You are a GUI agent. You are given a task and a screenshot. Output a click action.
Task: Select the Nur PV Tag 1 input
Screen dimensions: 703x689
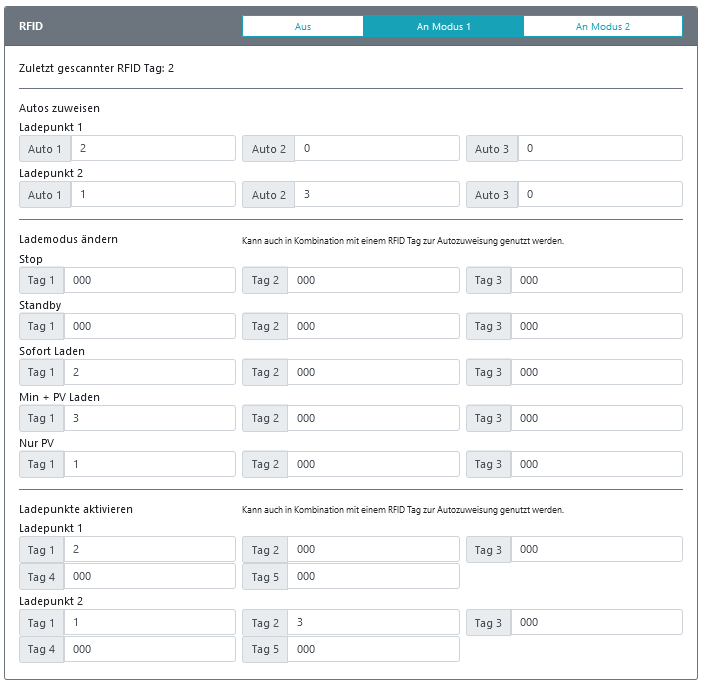(x=149, y=464)
